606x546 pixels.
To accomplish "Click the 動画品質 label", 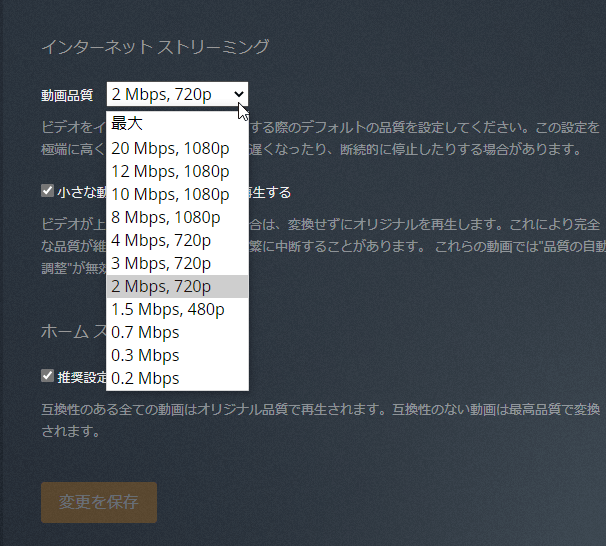I will click(x=67, y=95).
